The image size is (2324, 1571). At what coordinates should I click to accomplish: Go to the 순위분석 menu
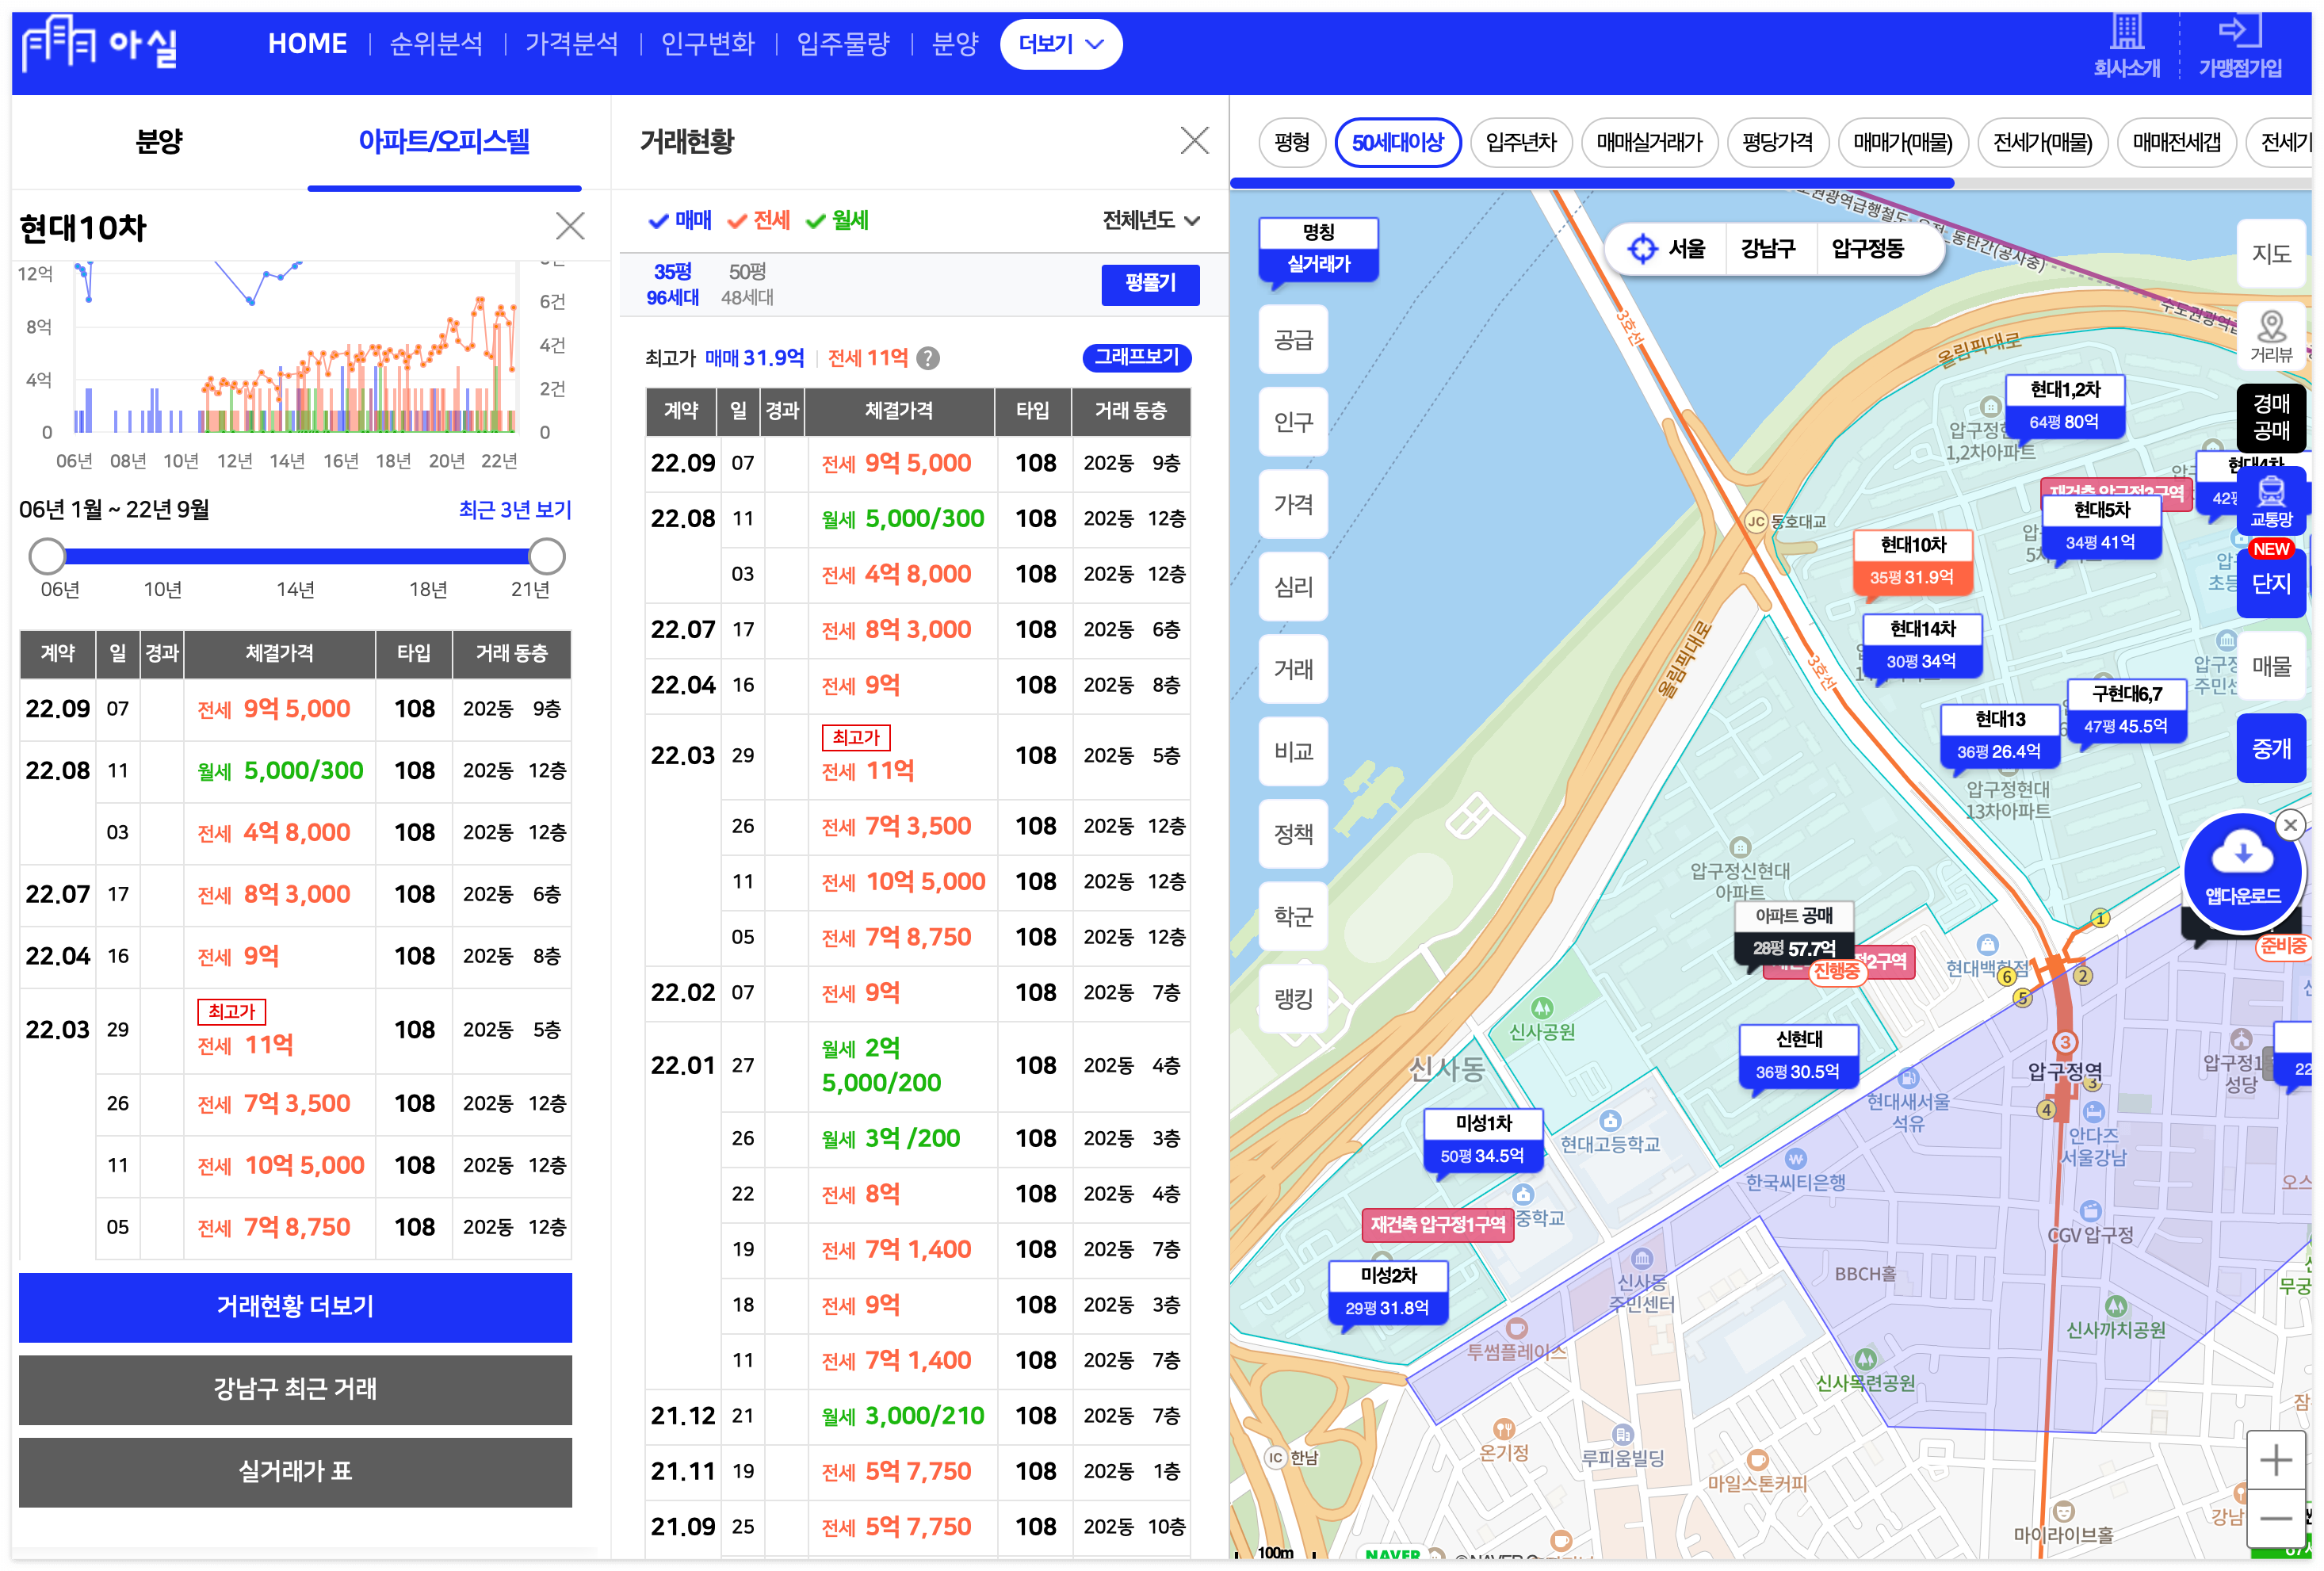[436, 44]
